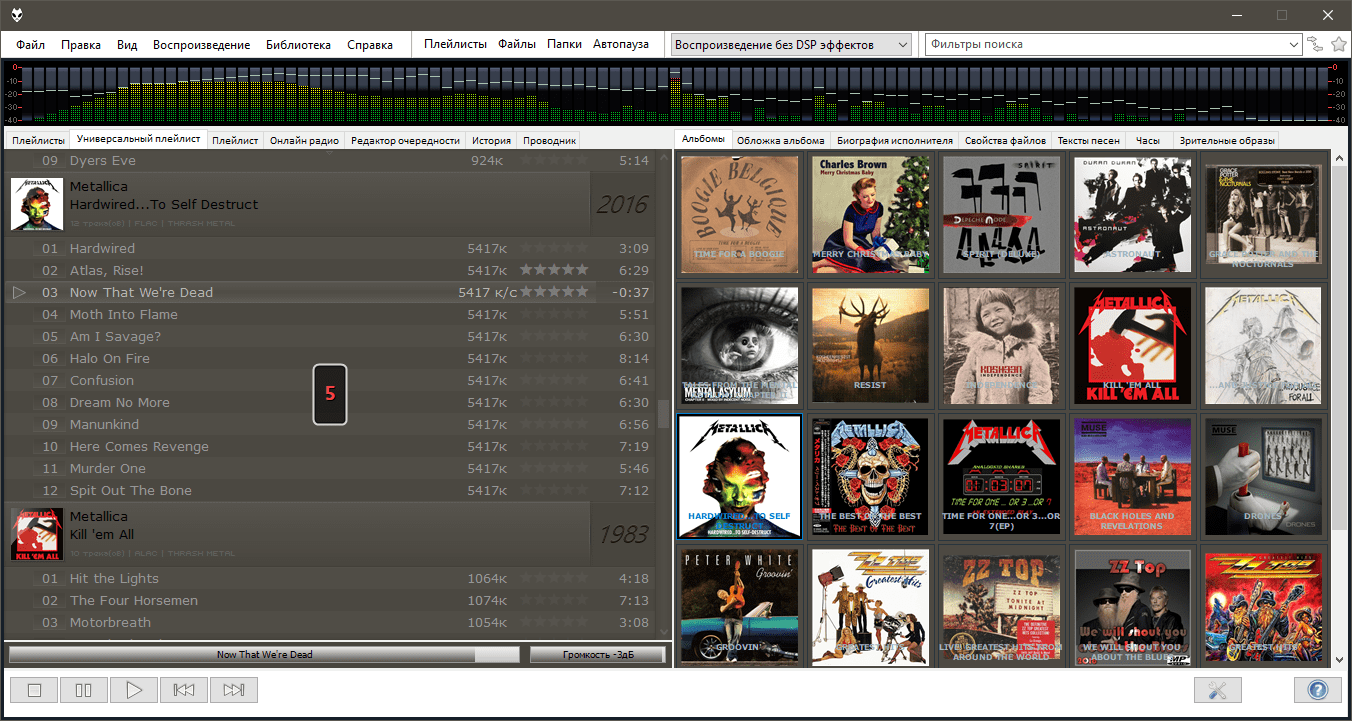Viewport: 1352px width, 721px height.
Task: Click the Now That We're Dead seek bar
Action: tap(264, 655)
